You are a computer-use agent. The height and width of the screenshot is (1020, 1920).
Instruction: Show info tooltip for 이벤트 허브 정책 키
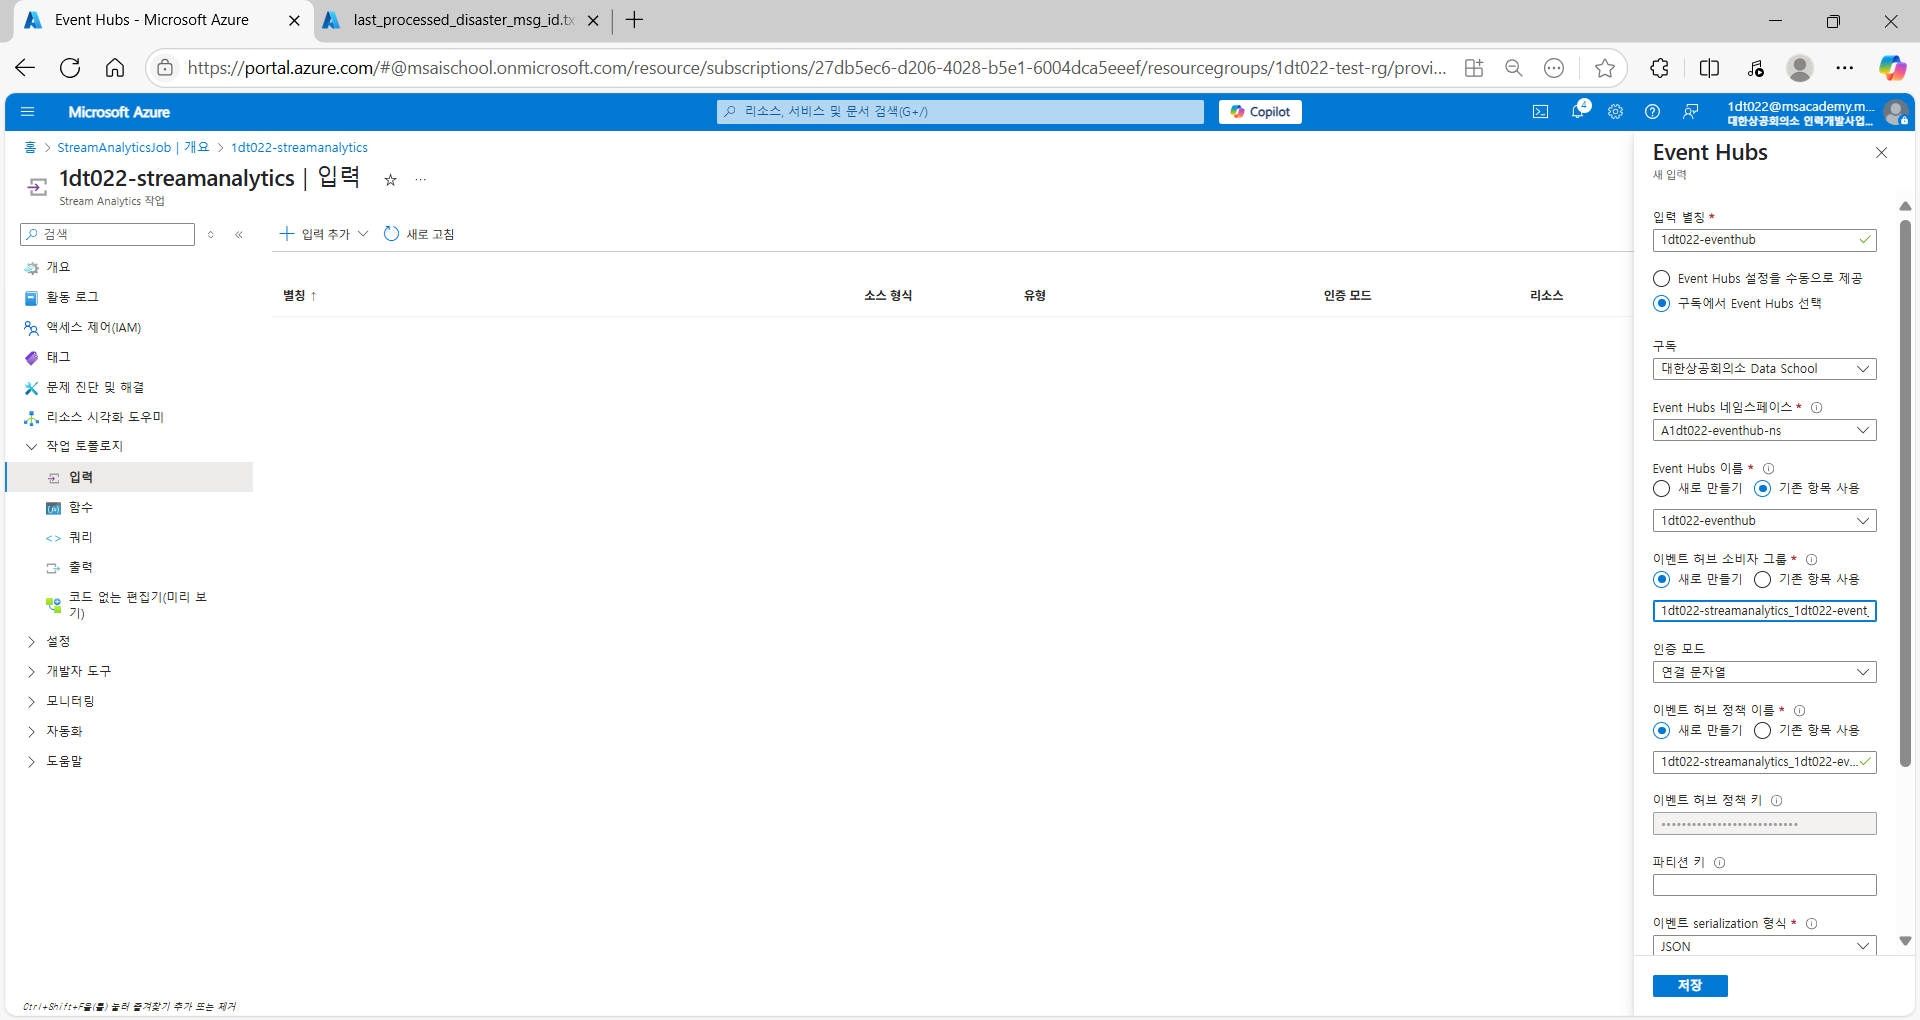1777,801
